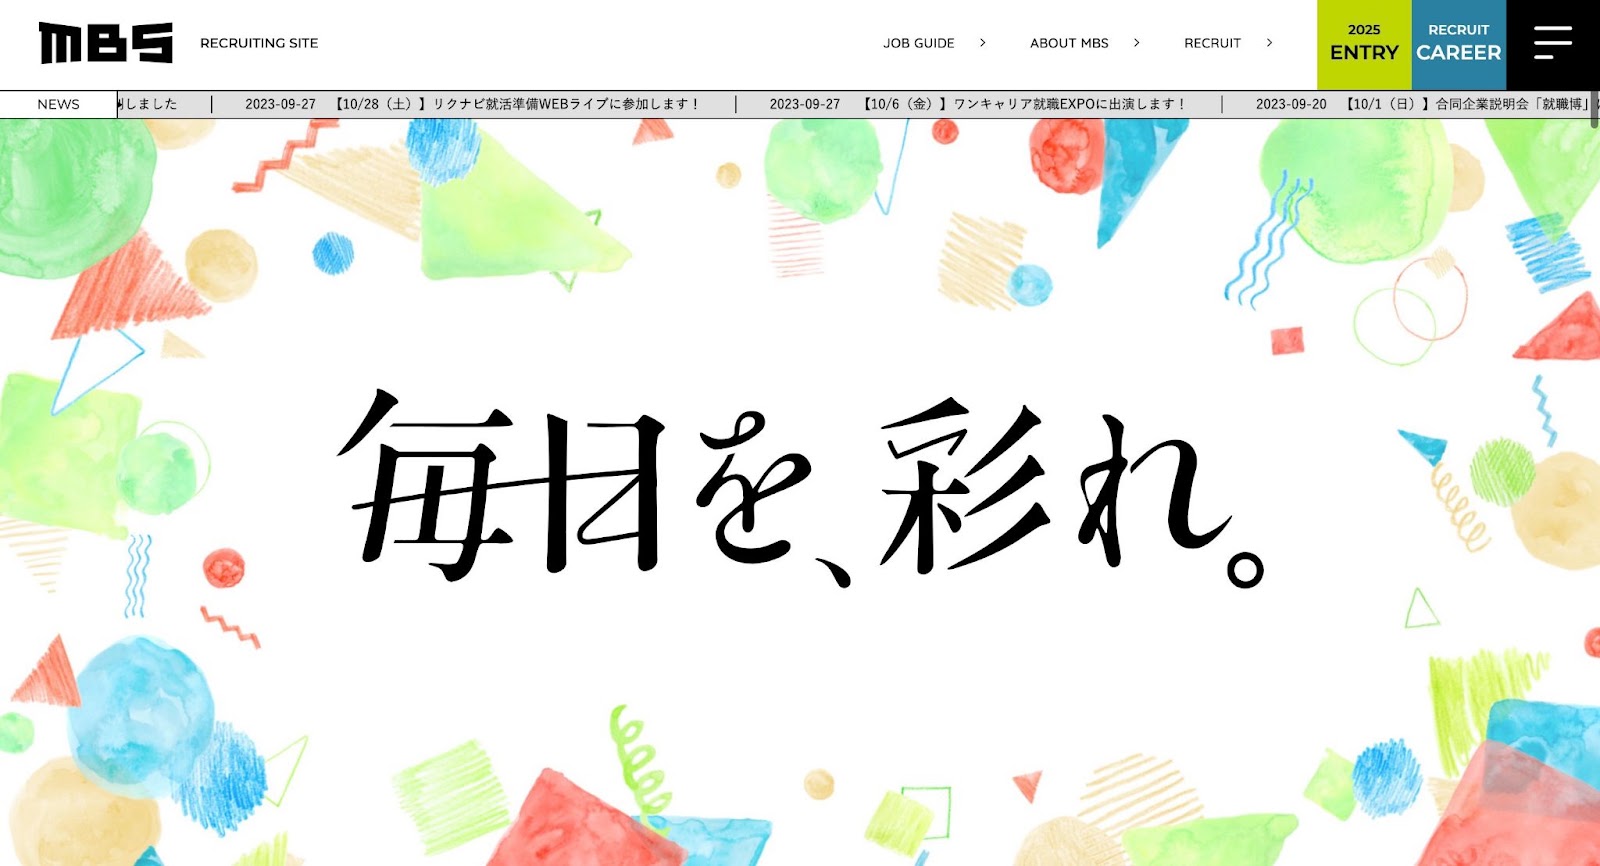Open the RECRUIT menu item

coord(1212,43)
